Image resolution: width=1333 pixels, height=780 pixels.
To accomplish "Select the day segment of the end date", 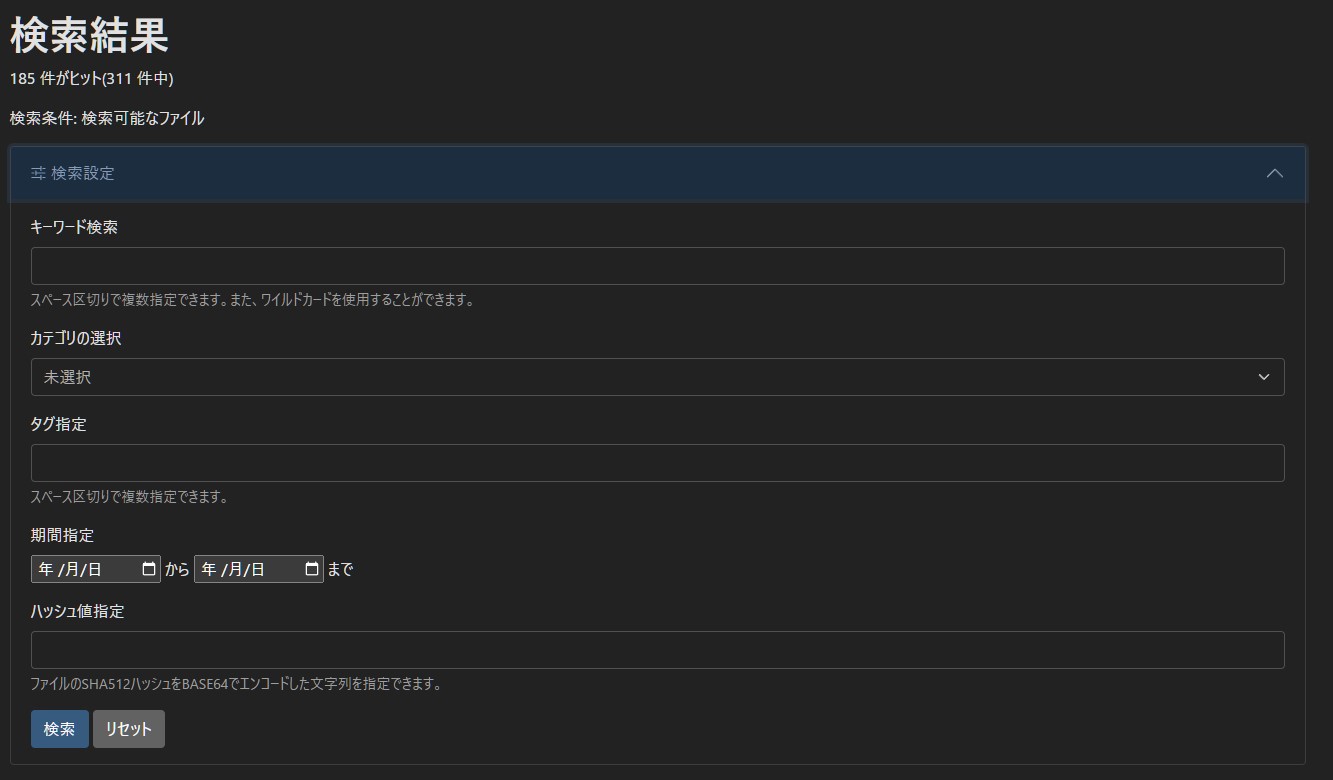I will pos(257,570).
